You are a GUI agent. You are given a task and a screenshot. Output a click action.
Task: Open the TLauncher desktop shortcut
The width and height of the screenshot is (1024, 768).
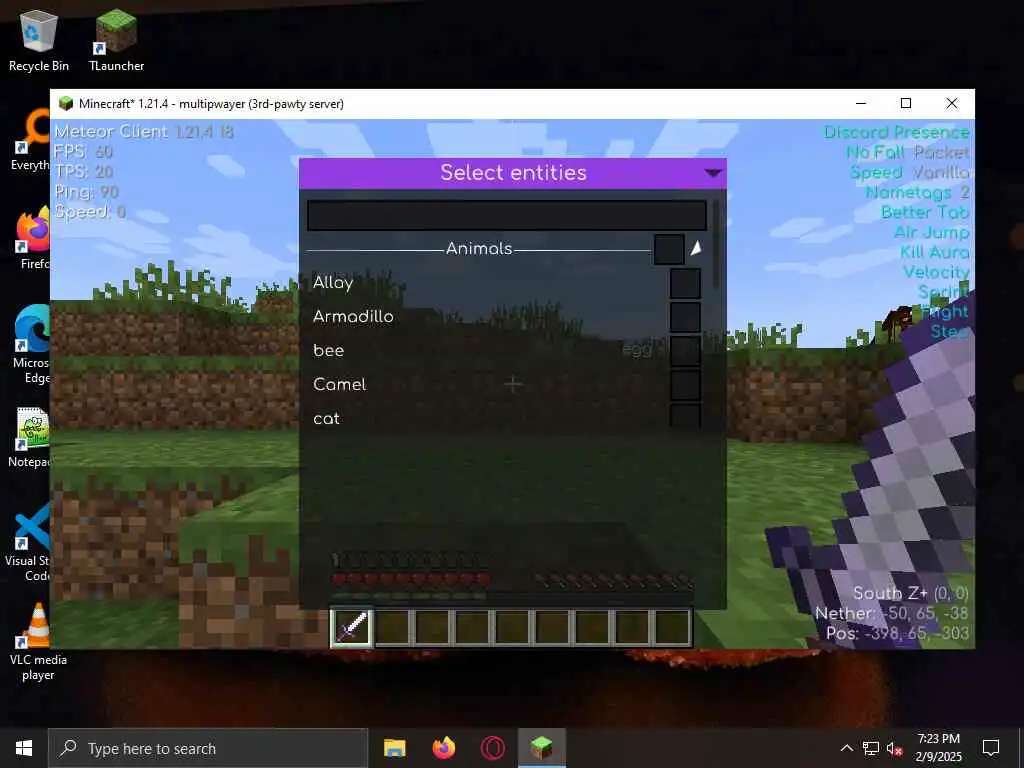click(x=116, y=40)
